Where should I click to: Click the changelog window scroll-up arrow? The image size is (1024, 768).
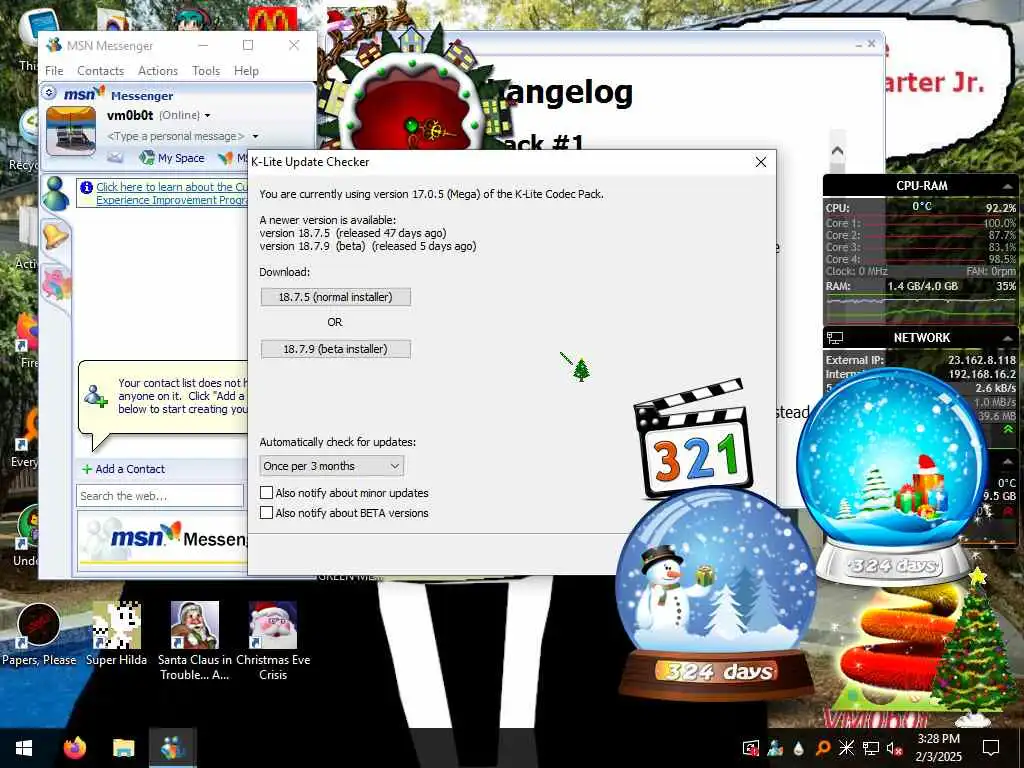click(837, 151)
